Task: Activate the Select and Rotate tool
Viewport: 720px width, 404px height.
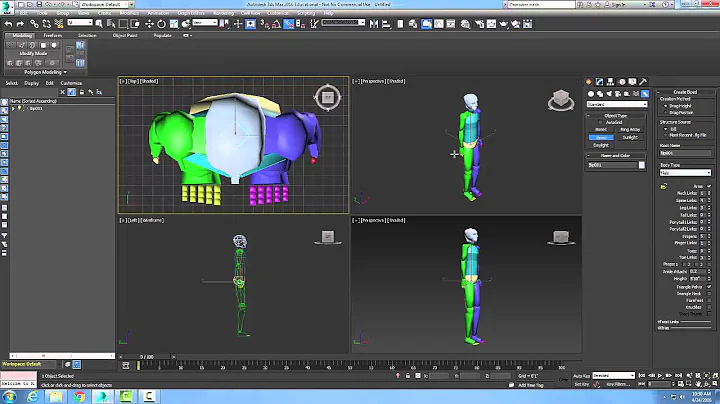Action: (161, 24)
